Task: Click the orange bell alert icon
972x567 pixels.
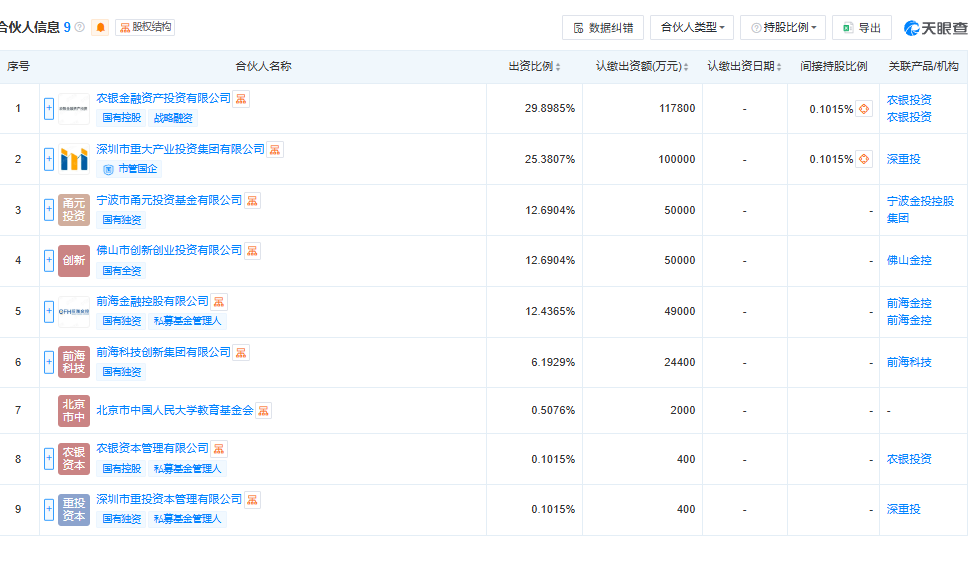Action: [x=100, y=27]
